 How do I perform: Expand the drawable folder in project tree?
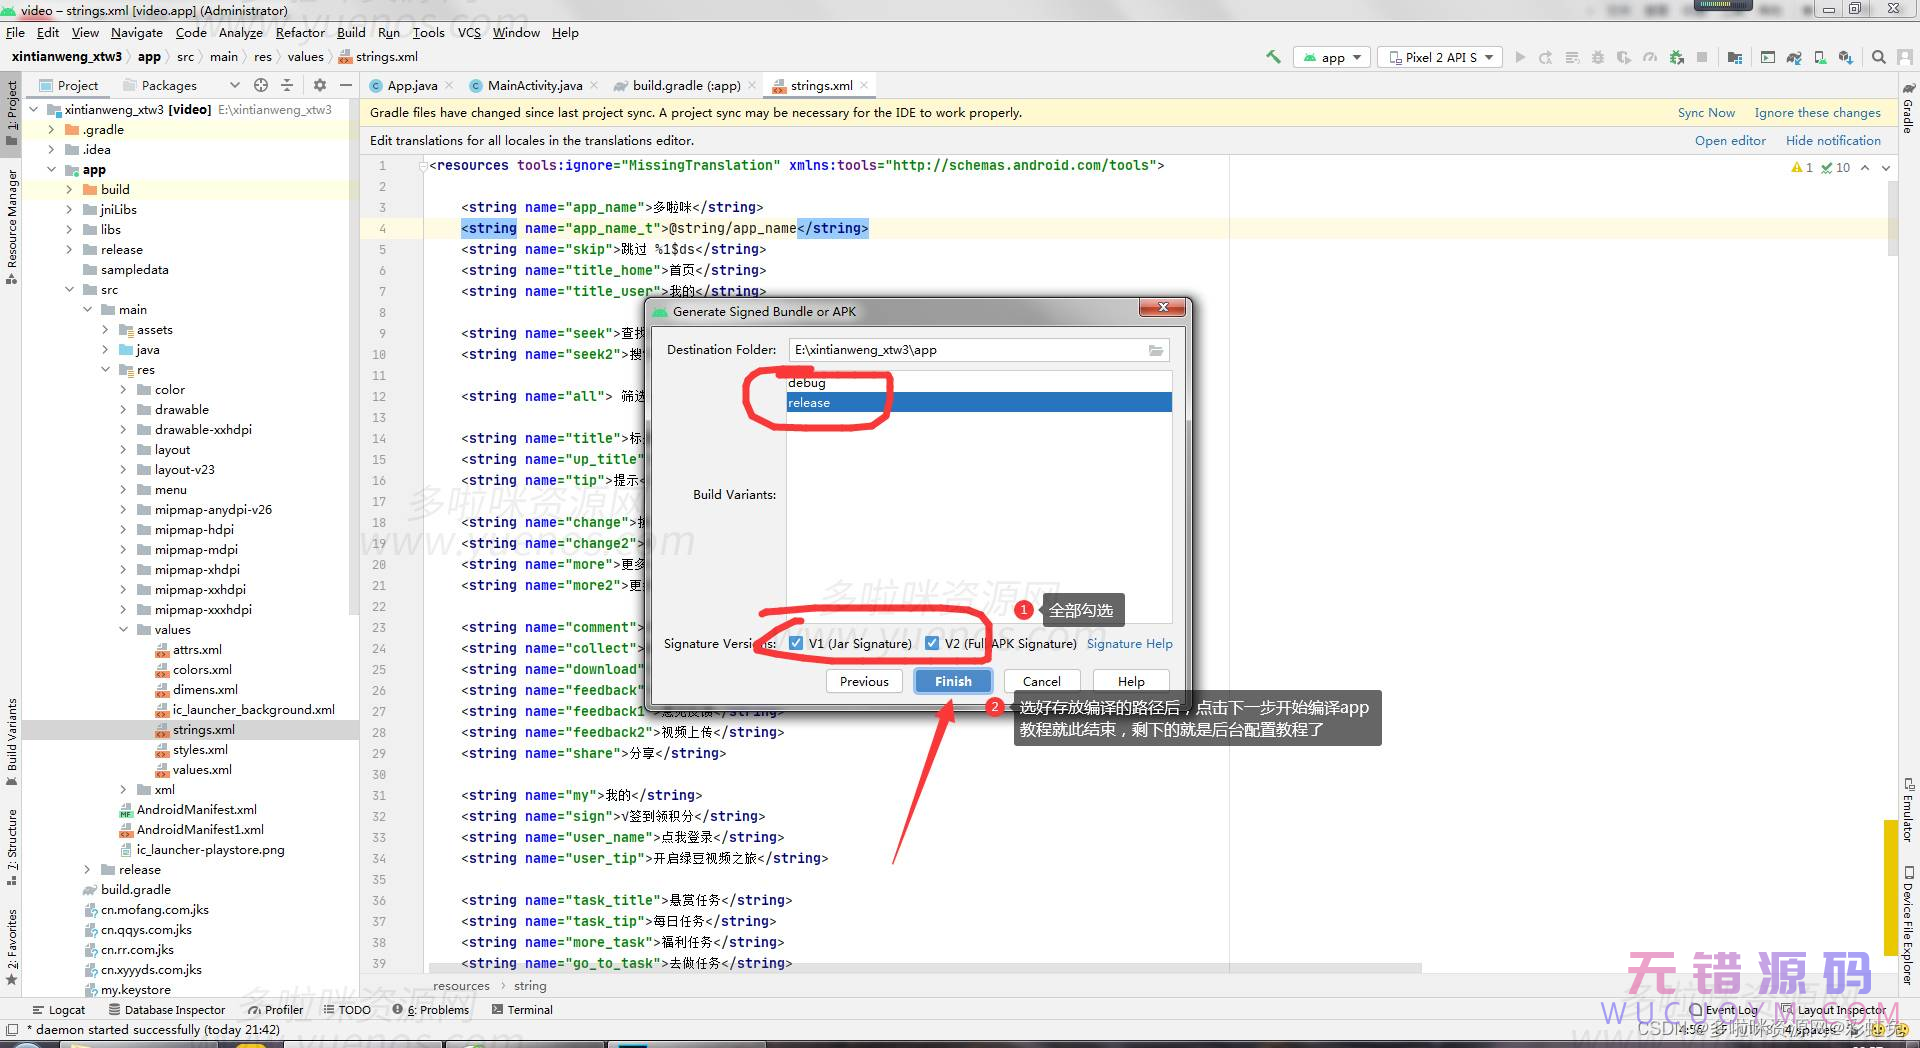point(123,410)
